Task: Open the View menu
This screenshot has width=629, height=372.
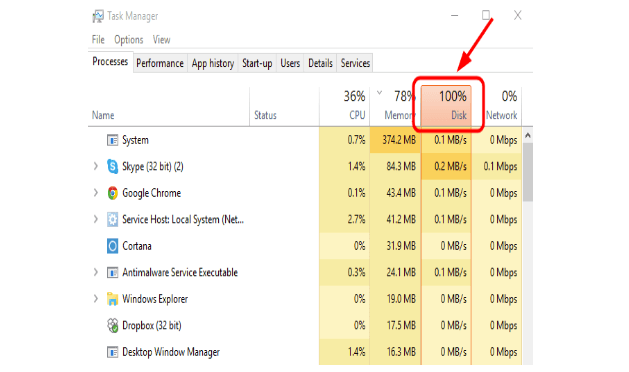Action: click(x=161, y=40)
